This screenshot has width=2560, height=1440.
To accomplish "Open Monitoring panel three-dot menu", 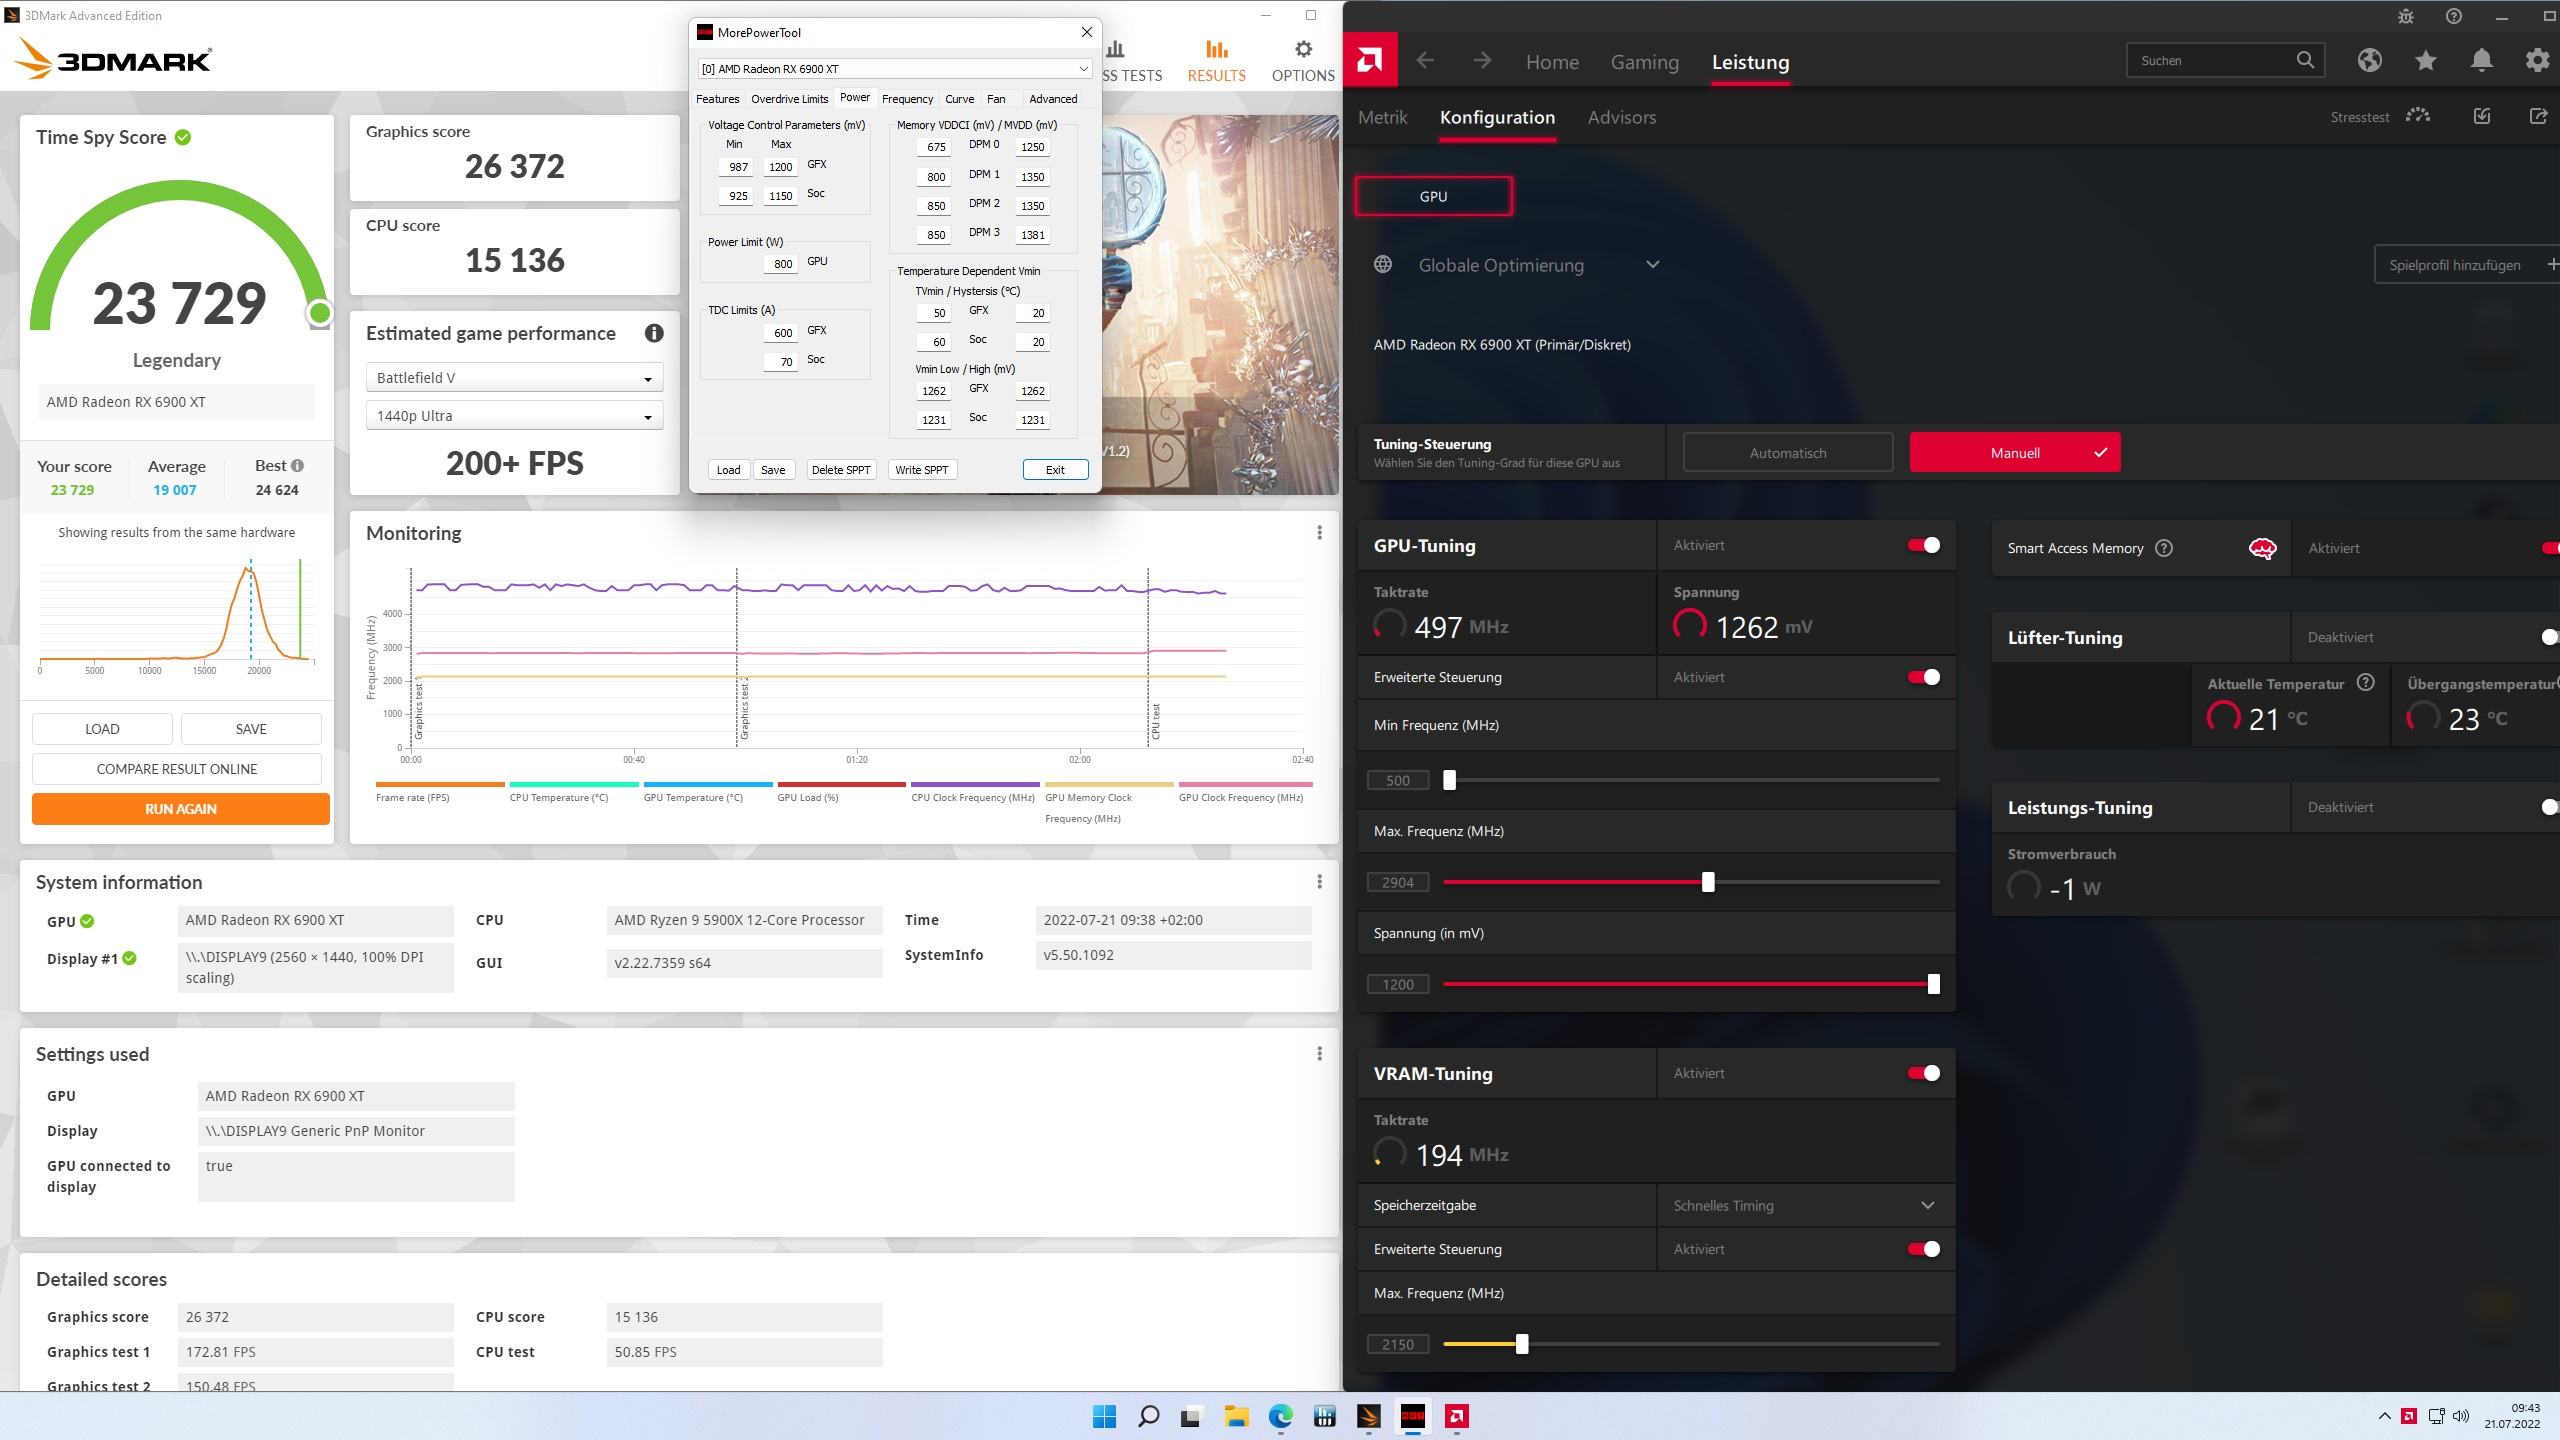I will click(1319, 533).
